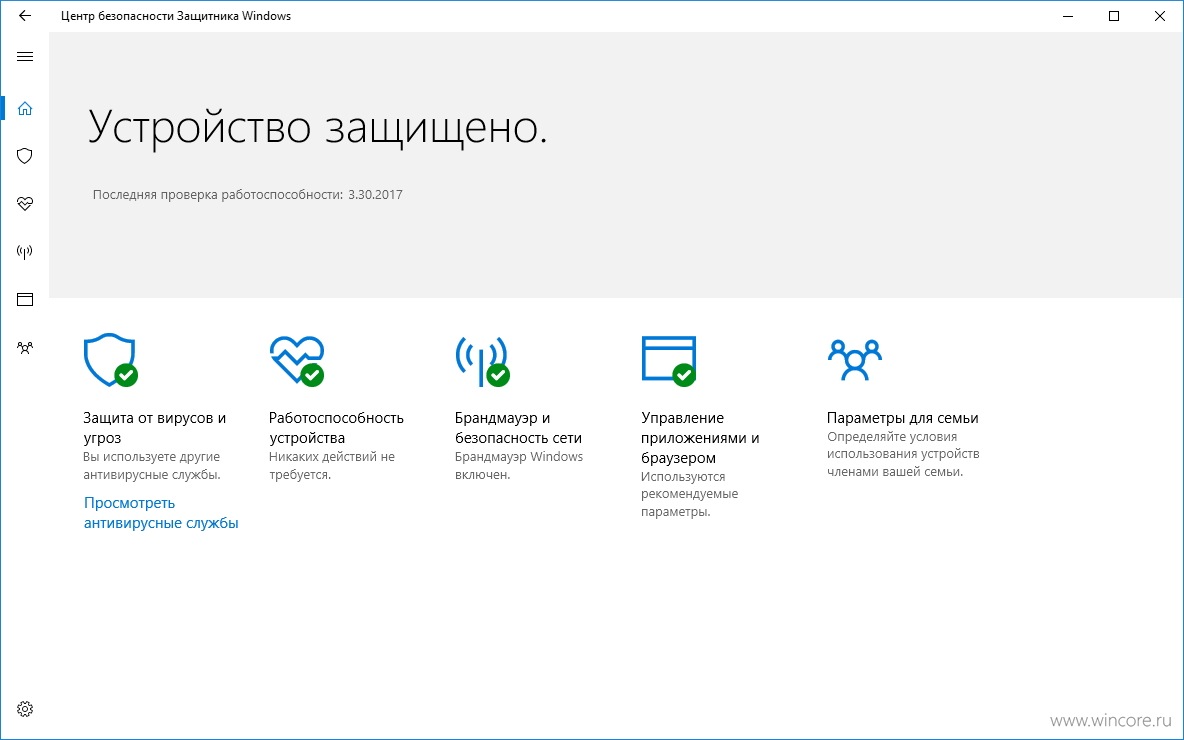Click the large heart device health tile icon

click(x=297, y=360)
